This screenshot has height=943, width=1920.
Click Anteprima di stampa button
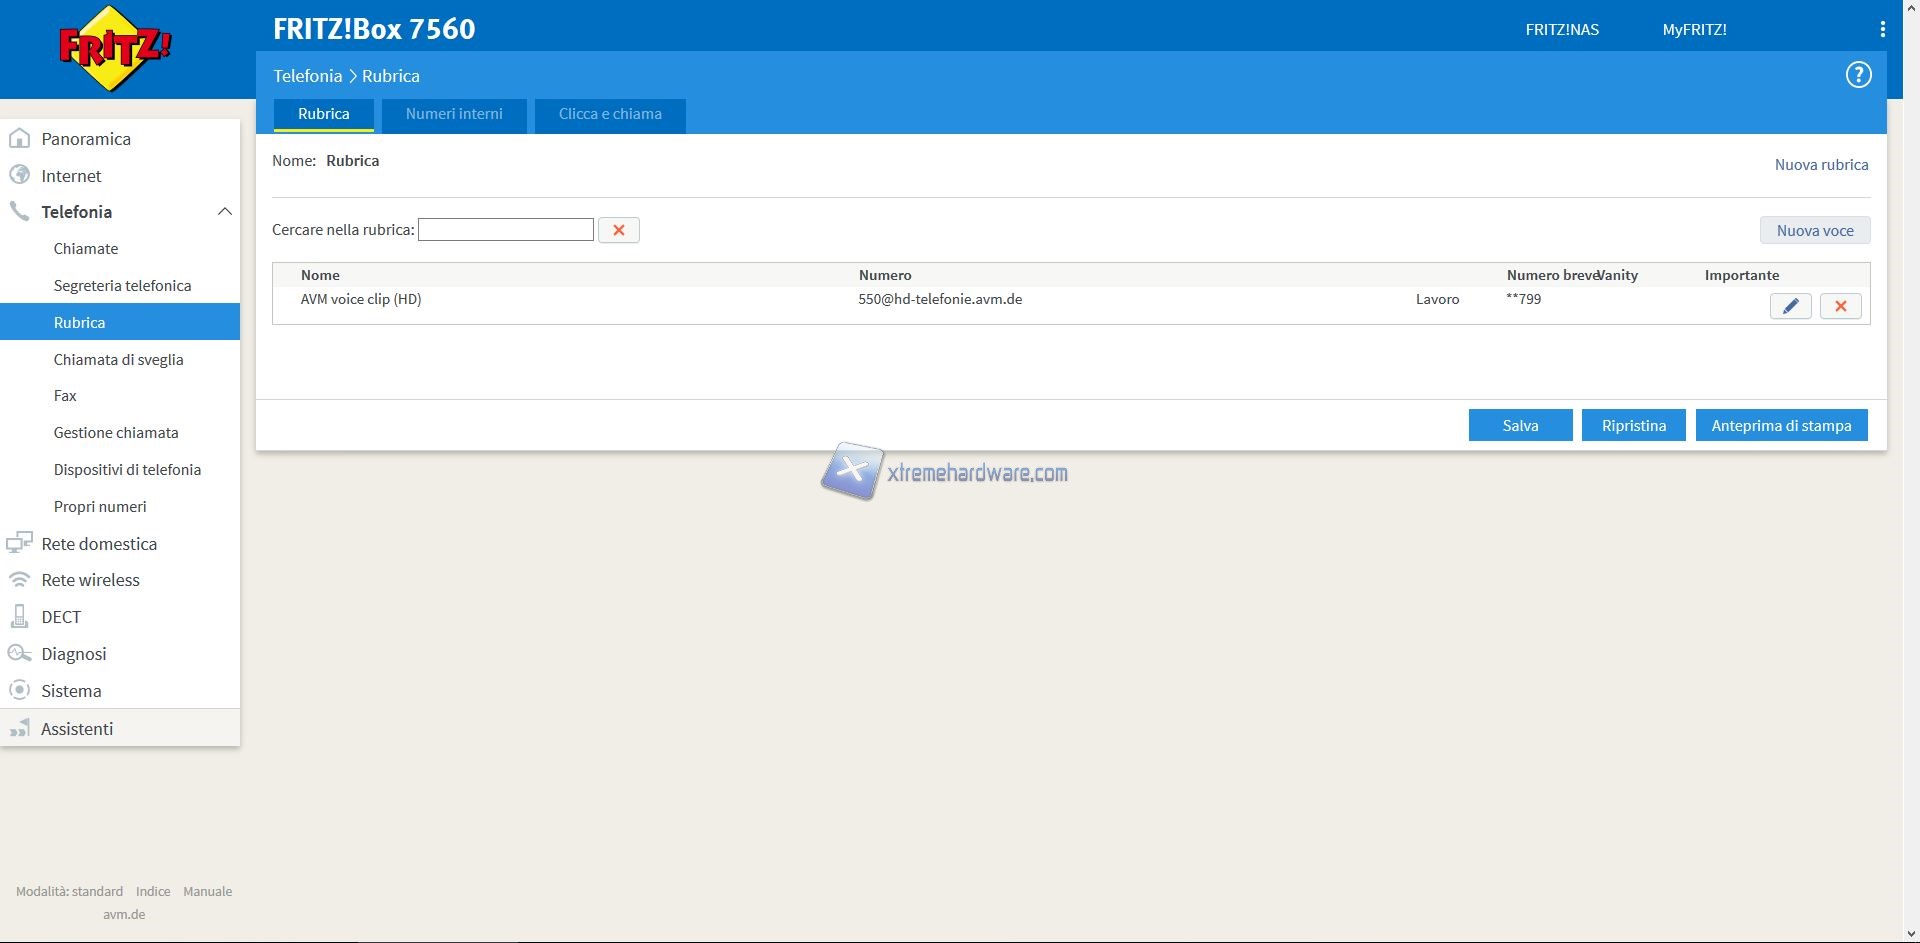(x=1781, y=426)
